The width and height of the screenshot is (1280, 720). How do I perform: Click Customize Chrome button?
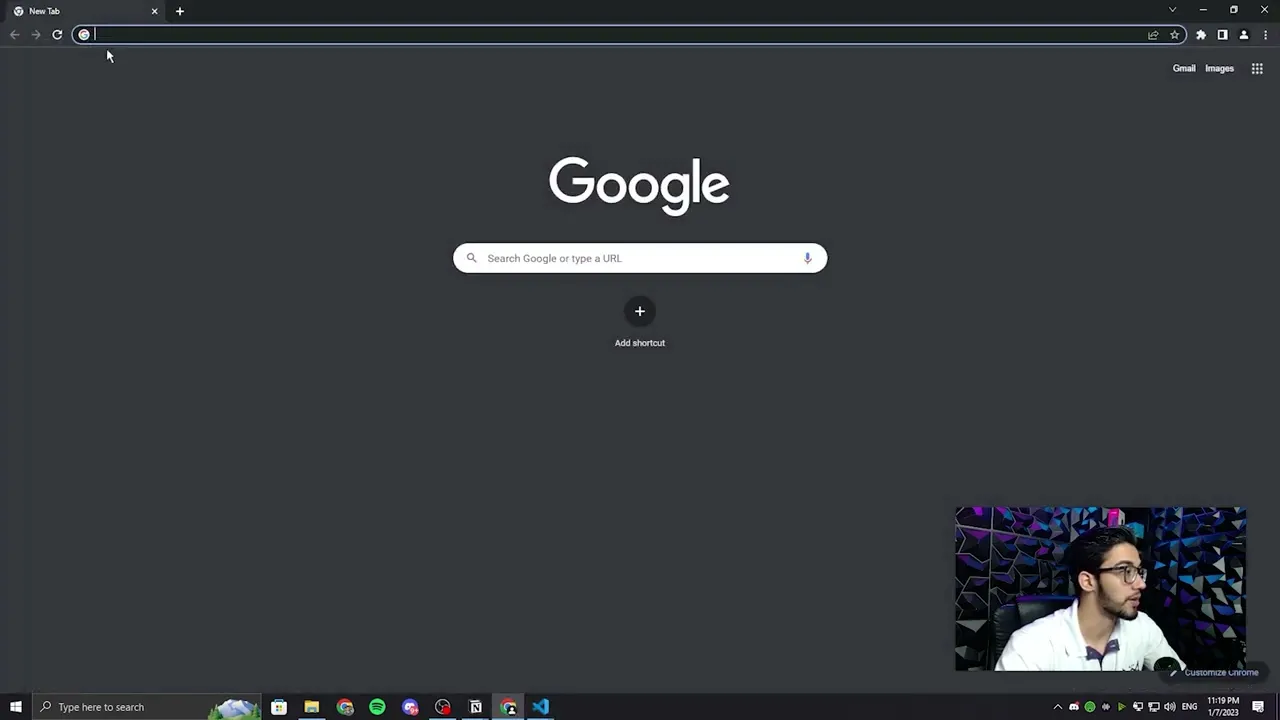[x=1214, y=672]
